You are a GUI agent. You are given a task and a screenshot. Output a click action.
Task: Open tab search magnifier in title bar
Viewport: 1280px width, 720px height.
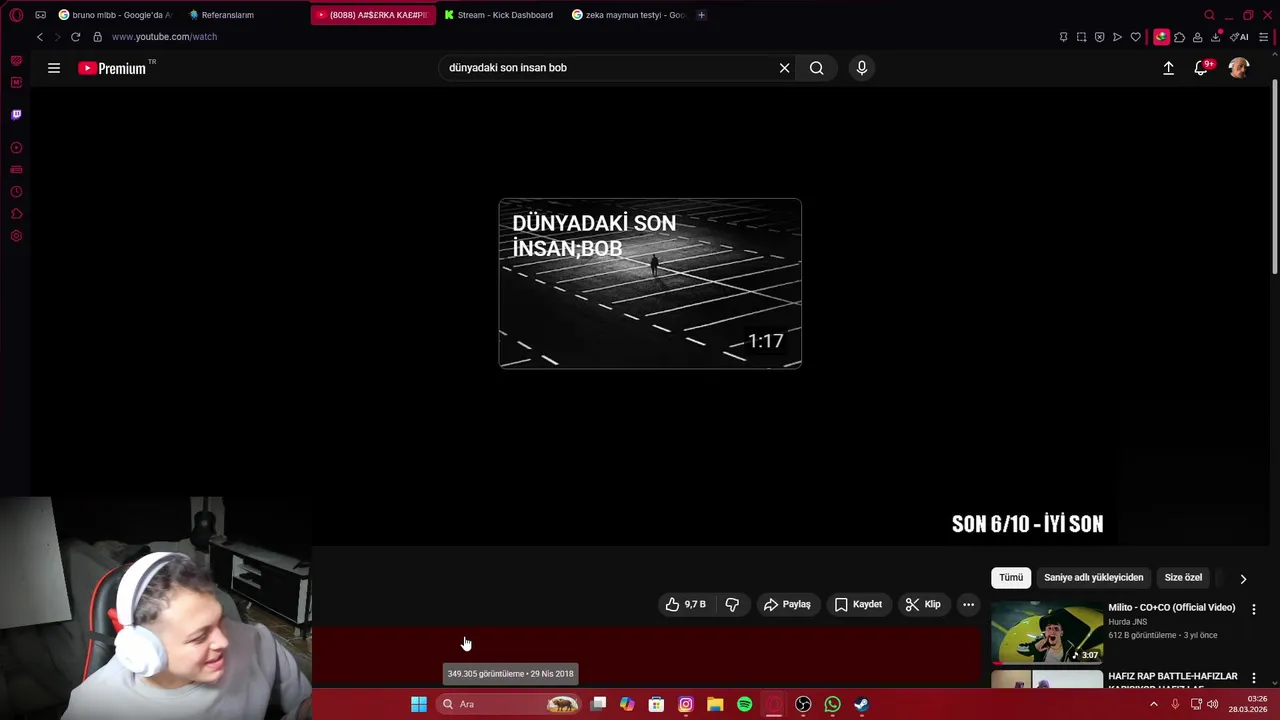pyautogui.click(x=1209, y=15)
